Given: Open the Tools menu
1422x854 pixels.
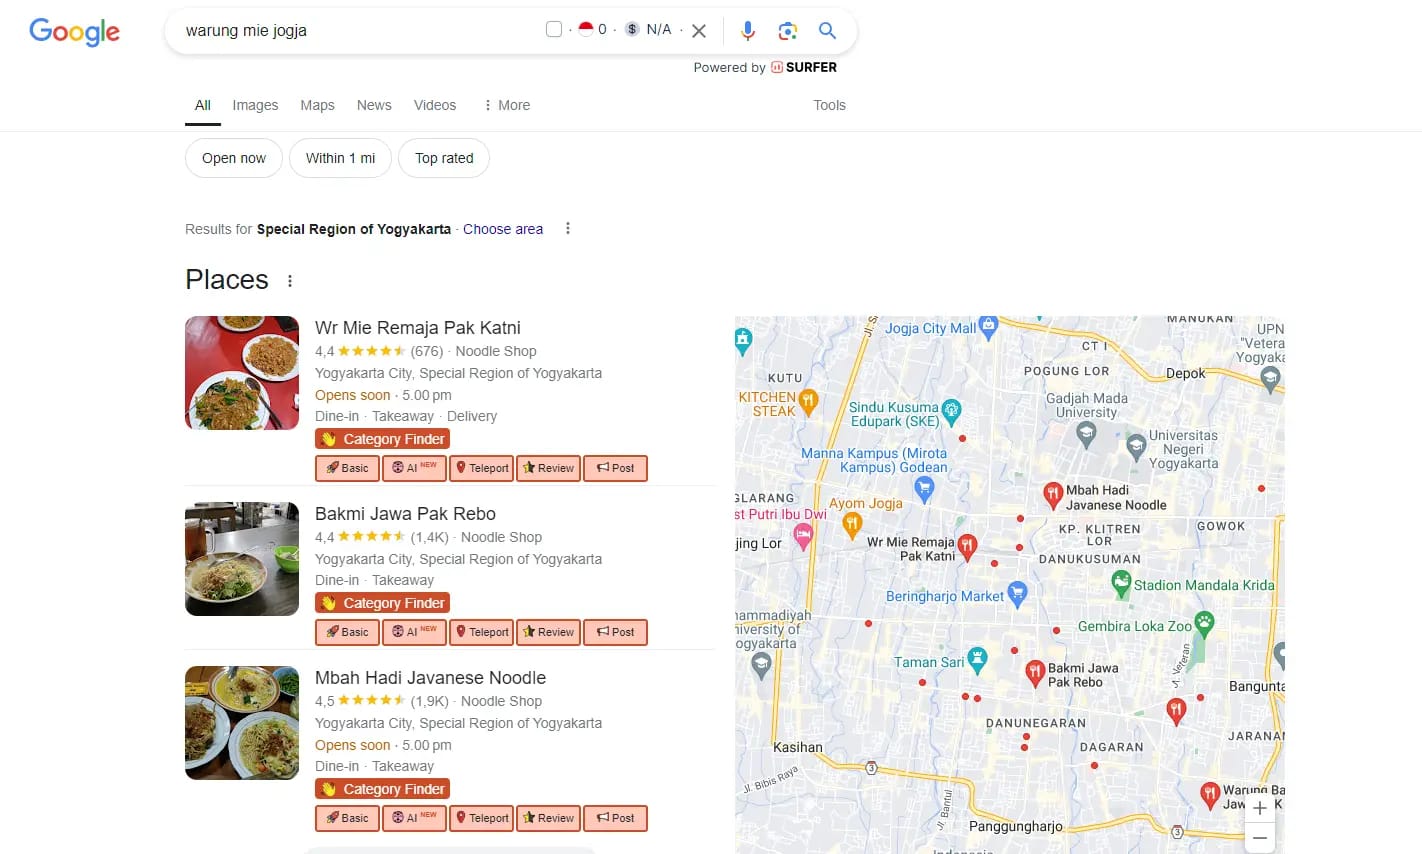Looking at the screenshot, I should pyautogui.click(x=829, y=105).
